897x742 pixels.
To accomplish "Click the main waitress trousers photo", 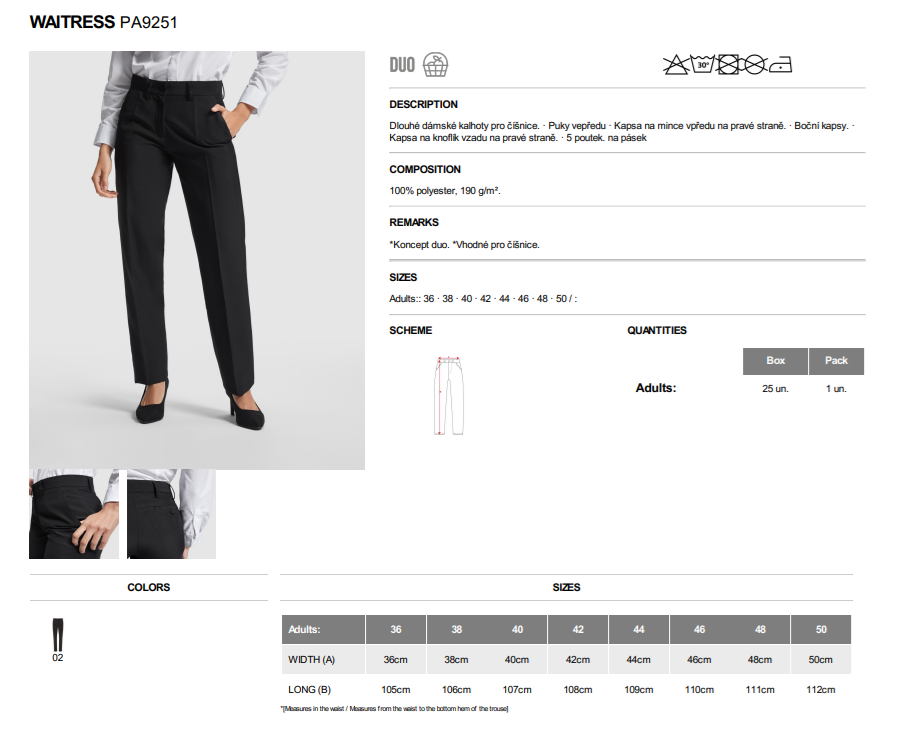I will coord(197,260).
